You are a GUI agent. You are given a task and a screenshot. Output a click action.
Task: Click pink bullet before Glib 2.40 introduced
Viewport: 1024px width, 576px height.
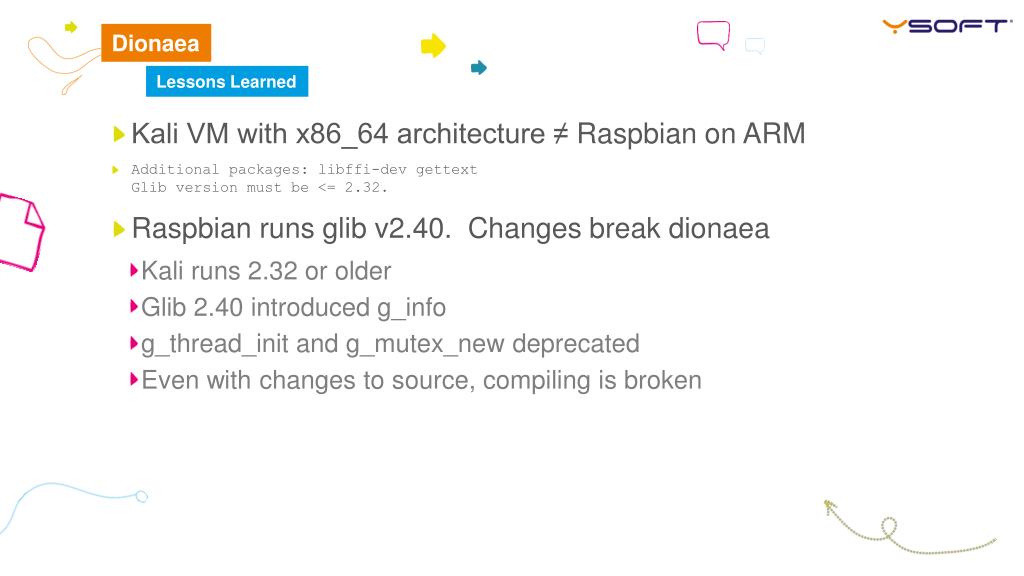[x=134, y=306]
